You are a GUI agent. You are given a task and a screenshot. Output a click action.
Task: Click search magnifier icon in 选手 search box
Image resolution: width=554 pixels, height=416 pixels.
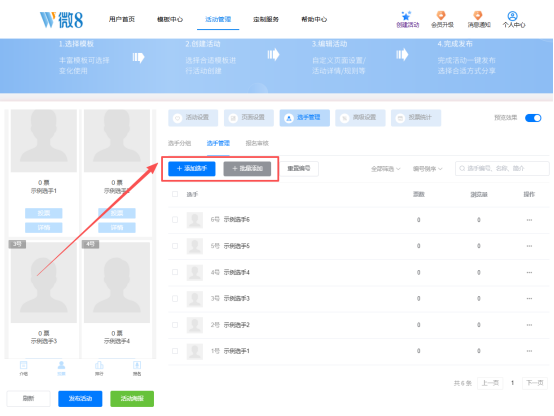(462, 169)
